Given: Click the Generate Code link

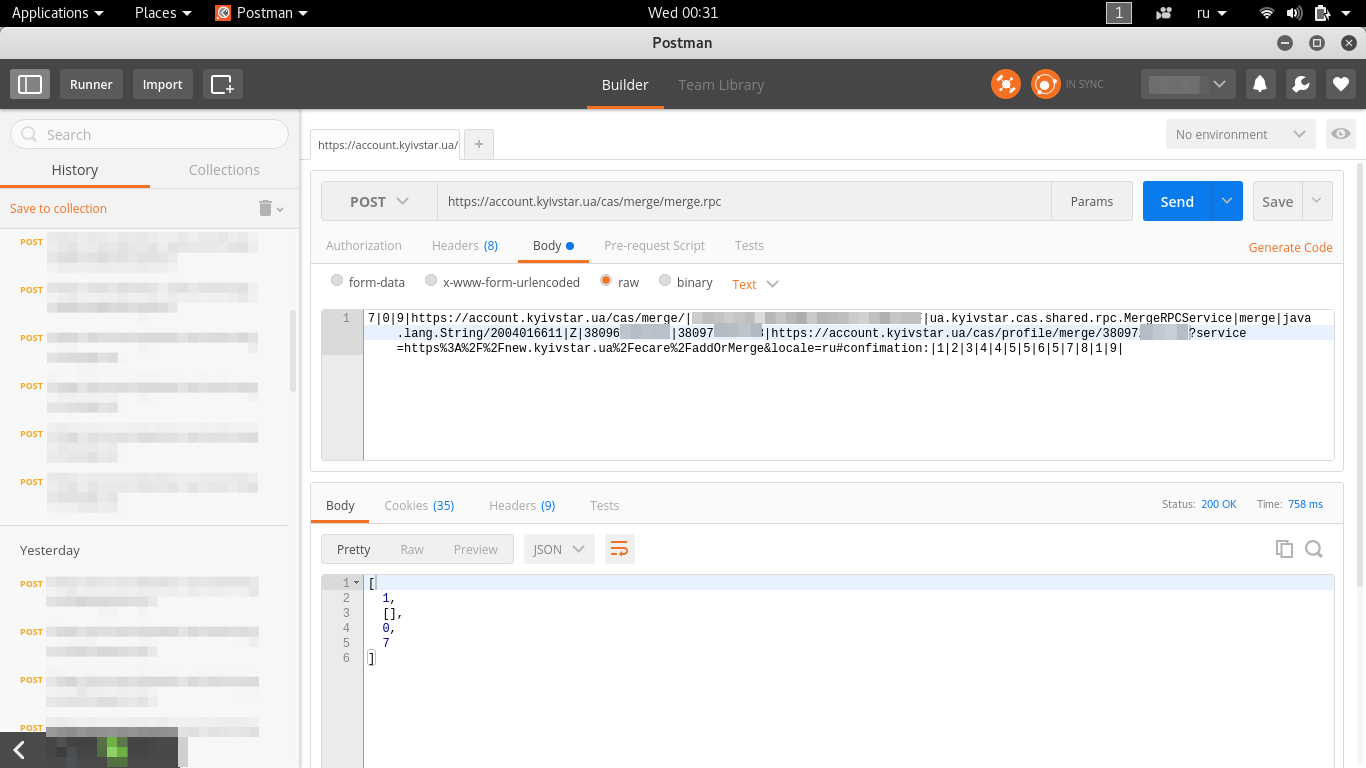Looking at the screenshot, I should point(1291,247).
